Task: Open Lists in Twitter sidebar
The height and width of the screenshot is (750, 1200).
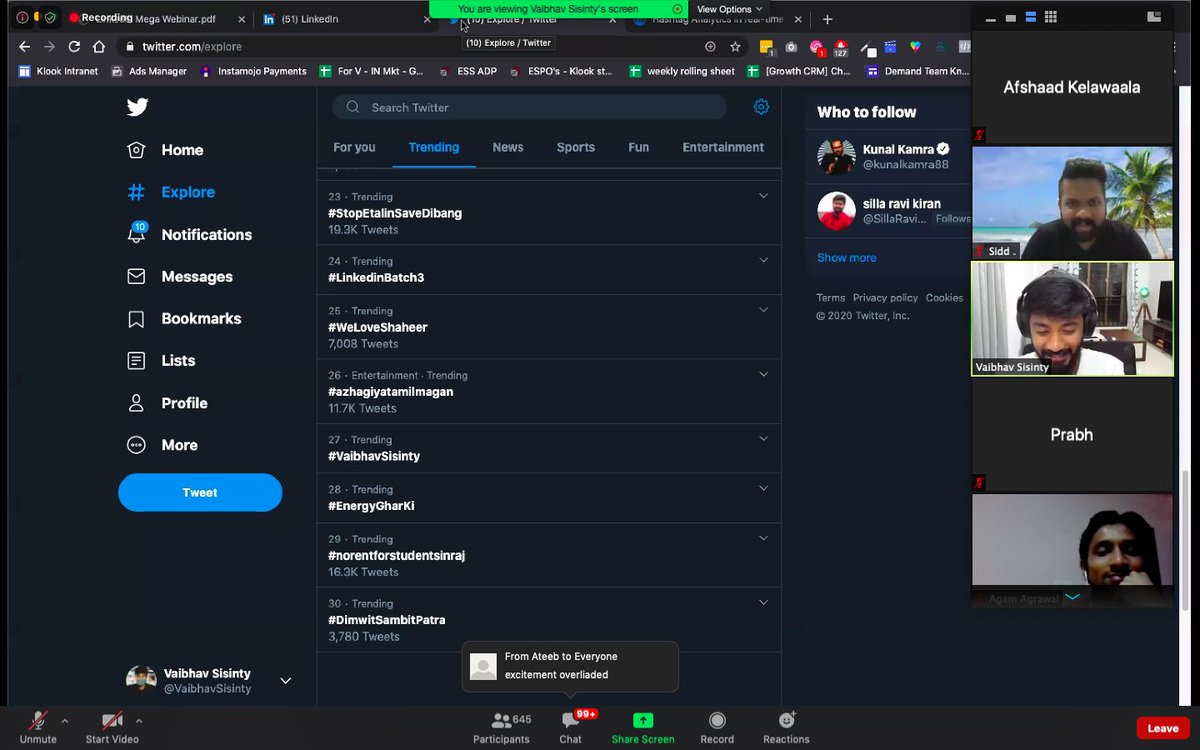Action: [161, 360]
